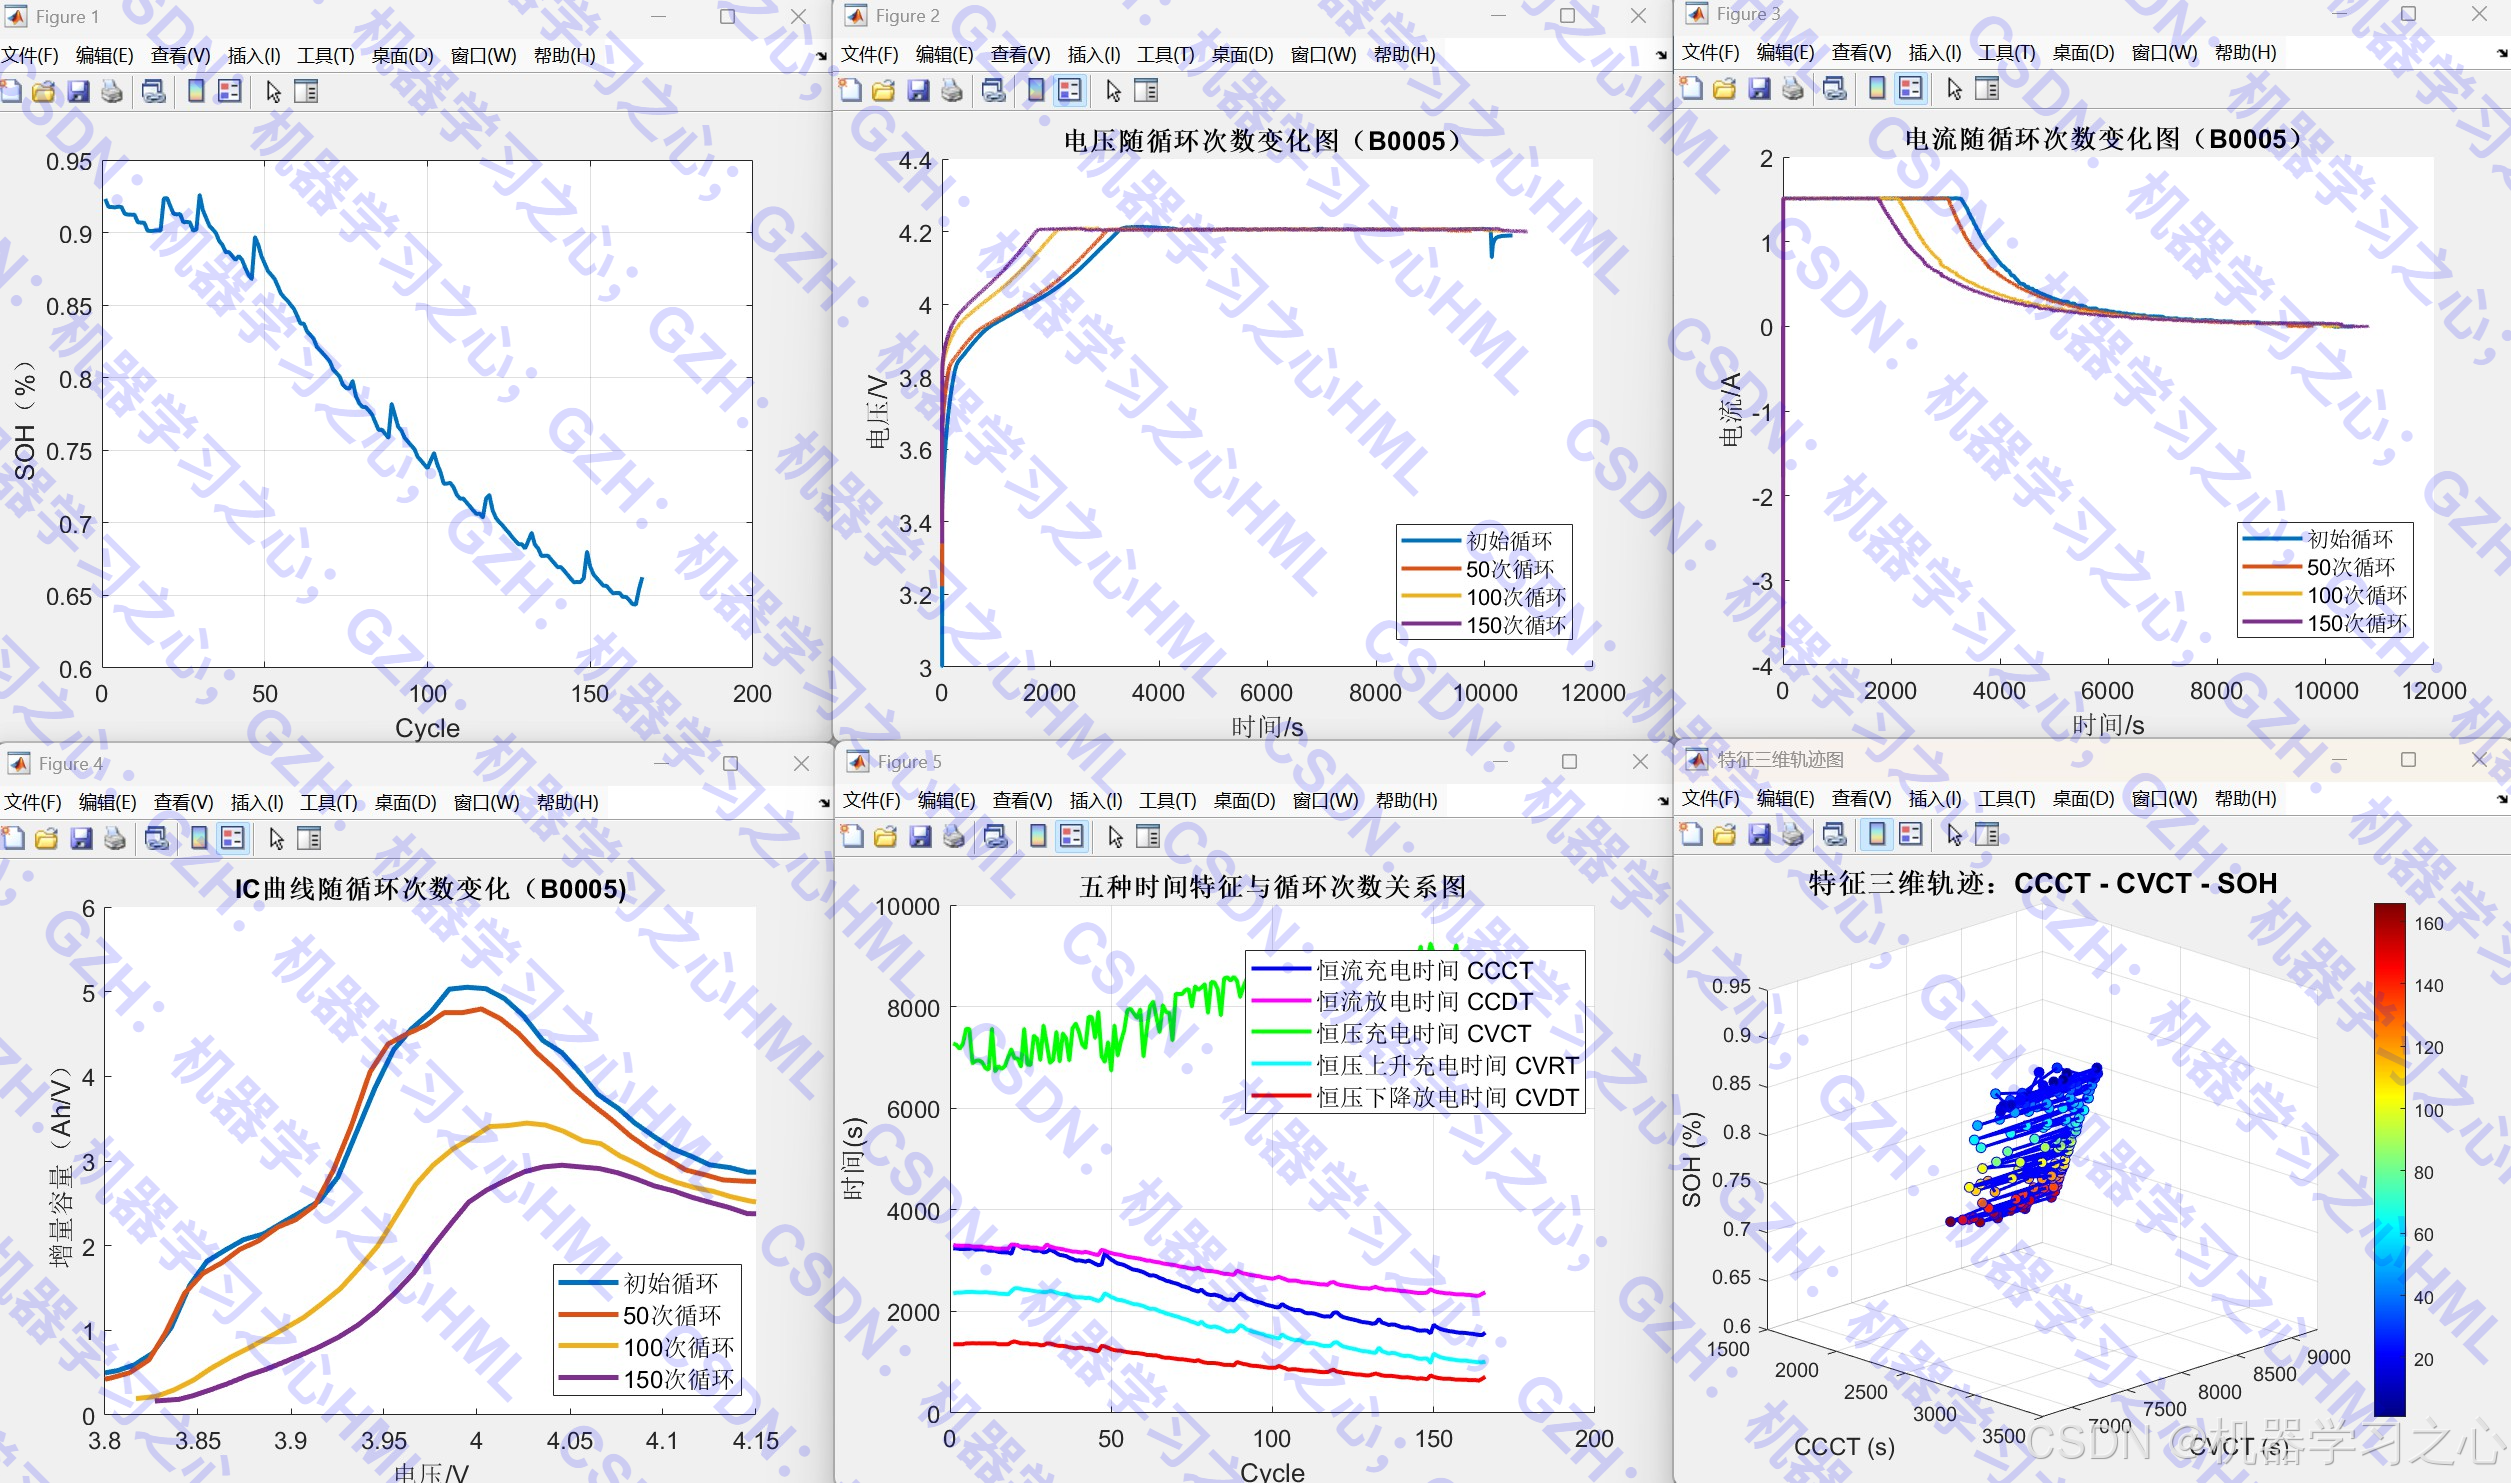Image resolution: width=2511 pixels, height=1483 pixels.
Task: Toggle Insert Legend in Figure 2 toolbar
Action: pyautogui.click(x=1070, y=91)
